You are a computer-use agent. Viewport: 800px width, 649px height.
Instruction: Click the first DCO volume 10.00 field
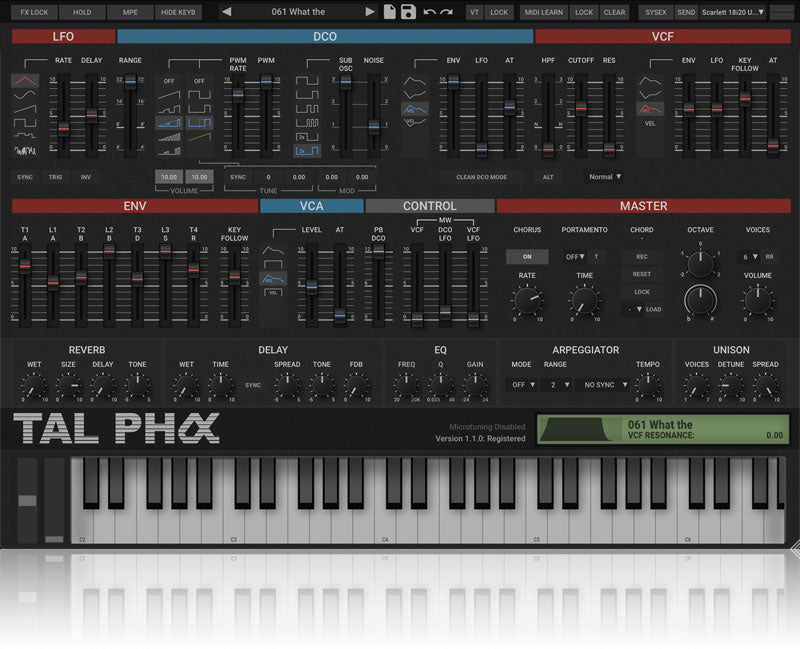169,177
